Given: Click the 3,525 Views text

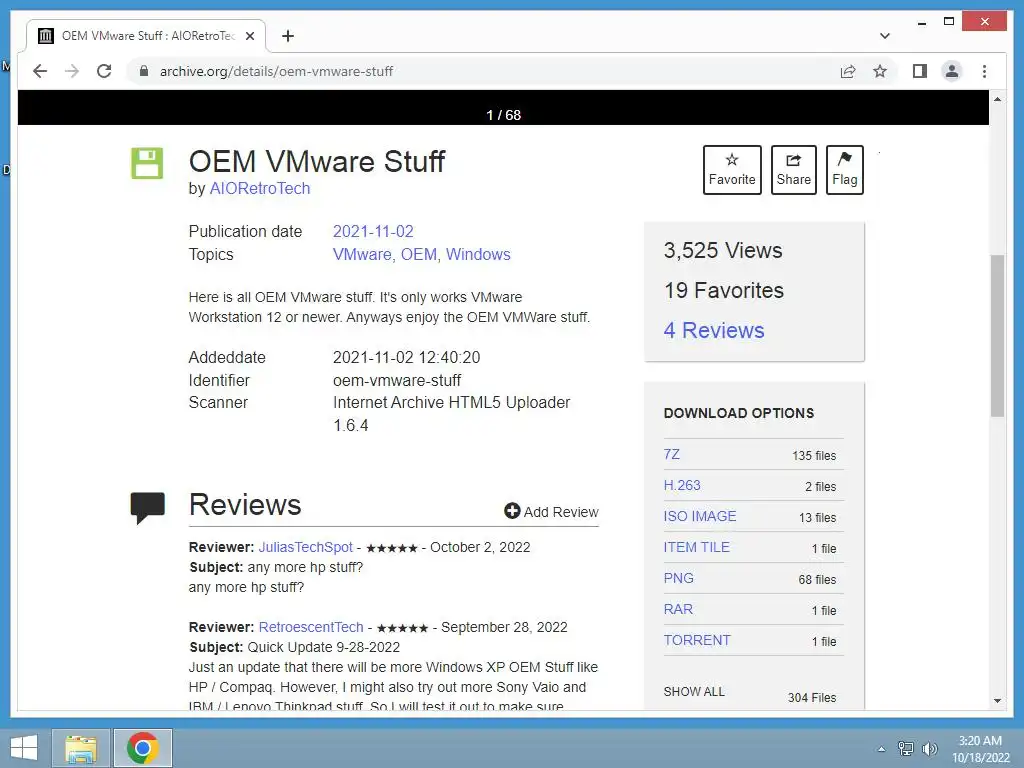Looking at the screenshot, I should [x=723, y=250].
